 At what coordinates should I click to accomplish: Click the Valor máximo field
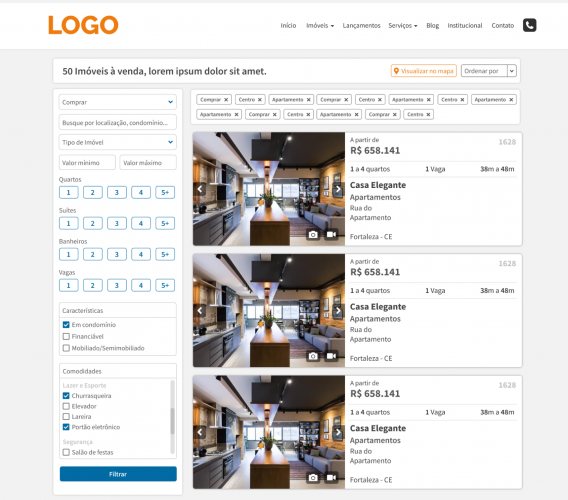[148, 163]
